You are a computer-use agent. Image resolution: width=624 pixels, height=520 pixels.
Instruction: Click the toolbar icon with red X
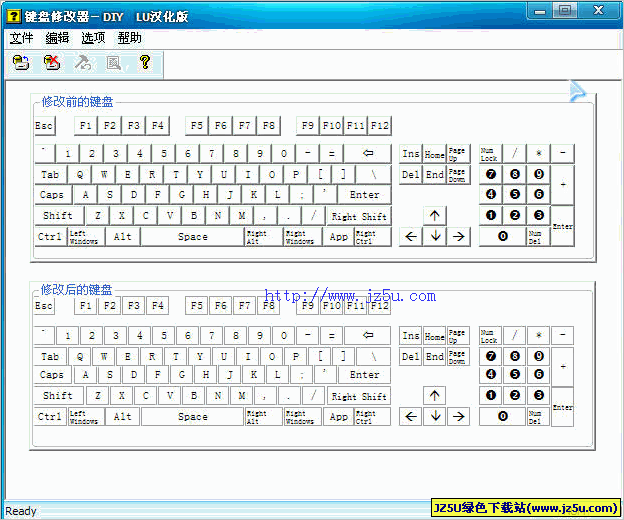[52, 63]
